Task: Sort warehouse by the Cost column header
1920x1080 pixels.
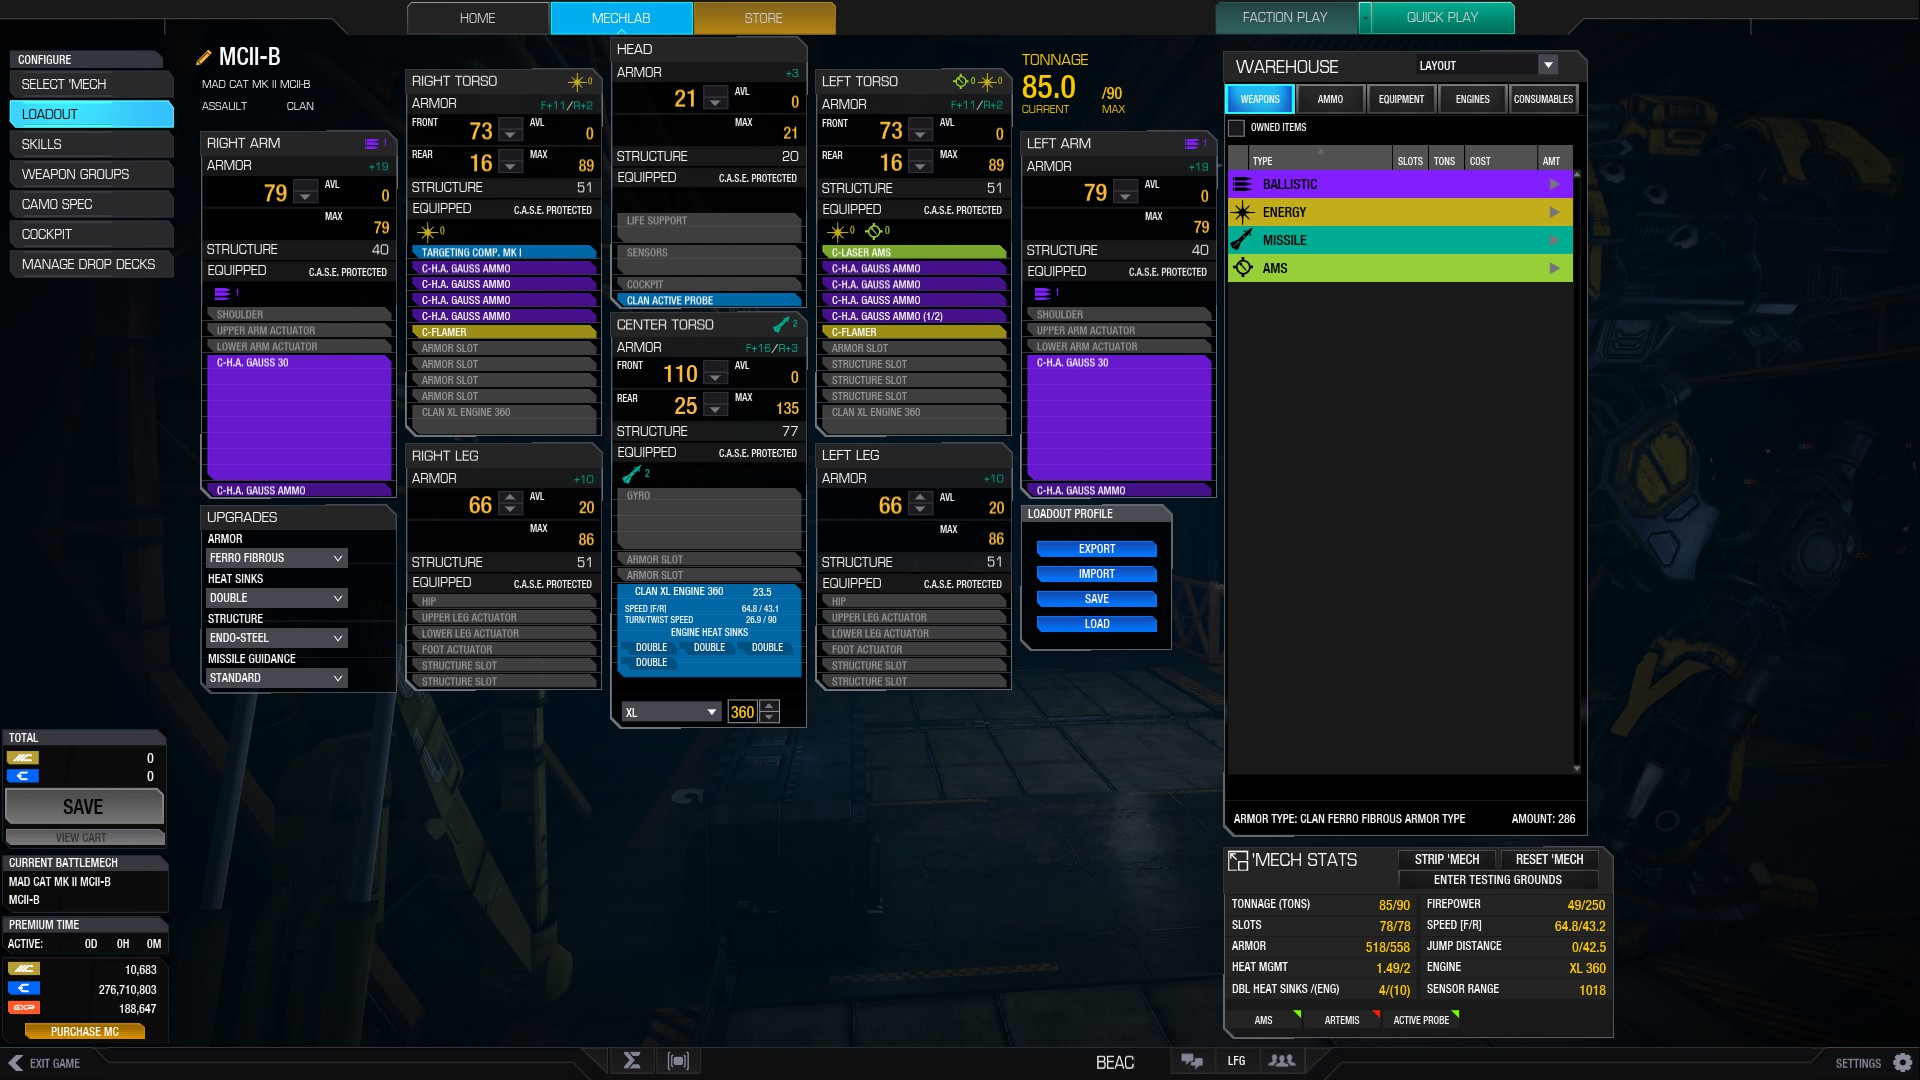Action: (x=1500, y=160)
